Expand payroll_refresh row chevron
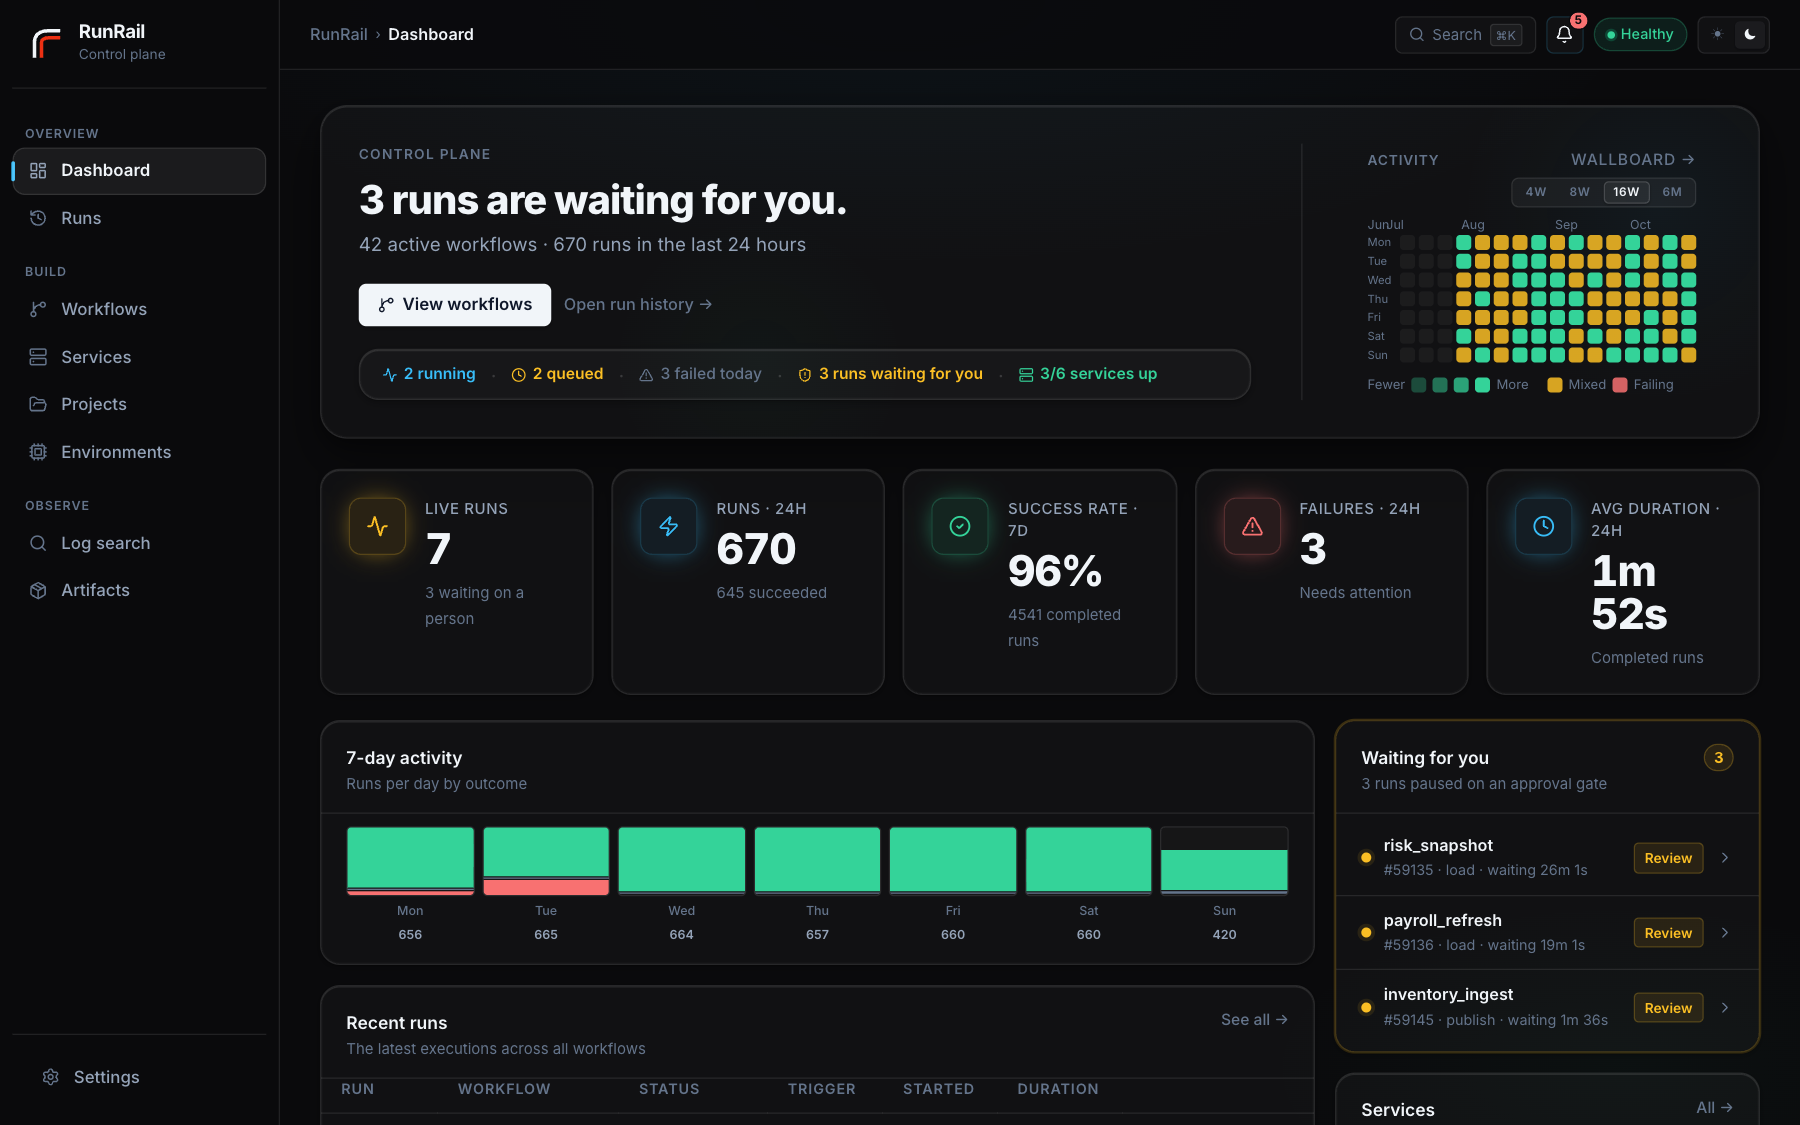The width and height of the screenshot is (1800, 1125). coord(1725,933)
